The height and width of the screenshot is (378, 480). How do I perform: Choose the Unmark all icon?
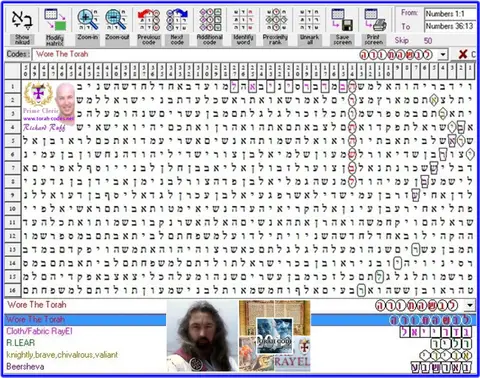[x=309, y=26]
